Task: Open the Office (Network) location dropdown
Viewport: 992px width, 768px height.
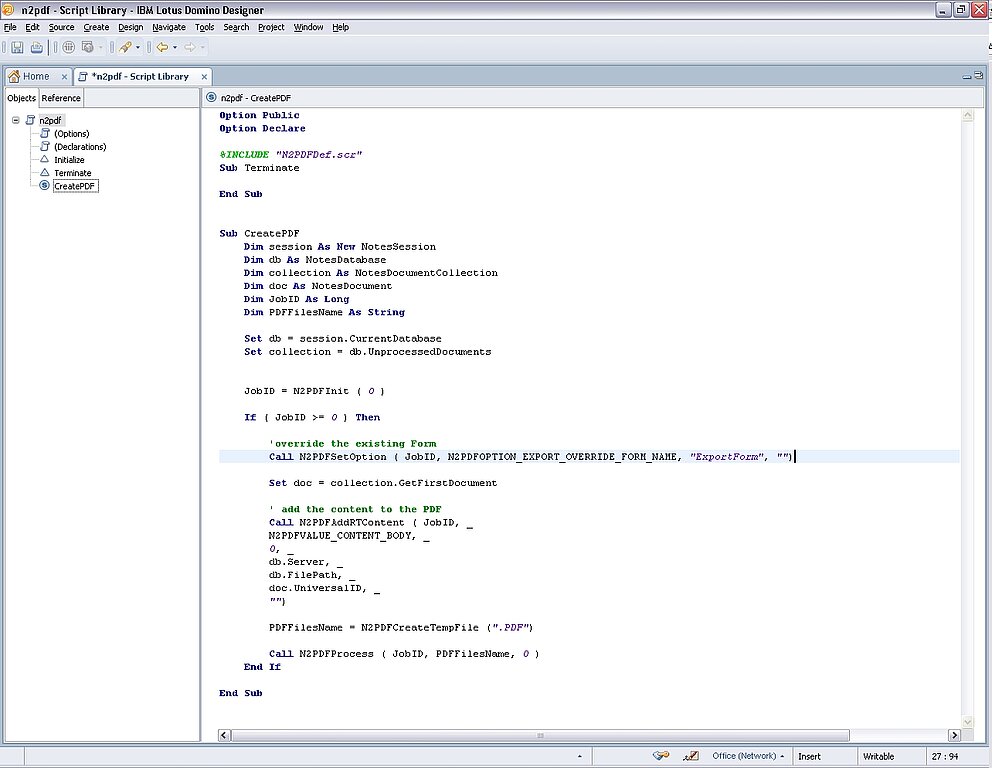Action: 748,756
